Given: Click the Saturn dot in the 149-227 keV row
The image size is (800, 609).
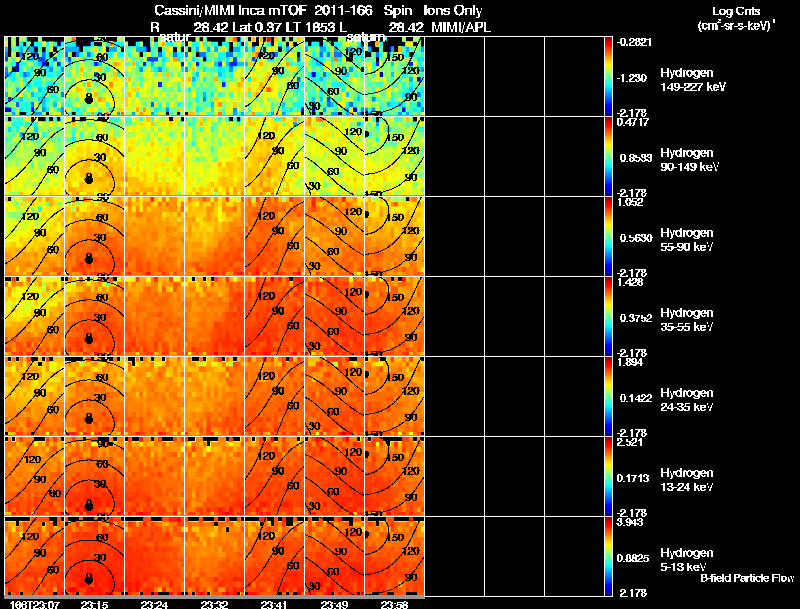Looking at the screenshot, I should [89, 98].
